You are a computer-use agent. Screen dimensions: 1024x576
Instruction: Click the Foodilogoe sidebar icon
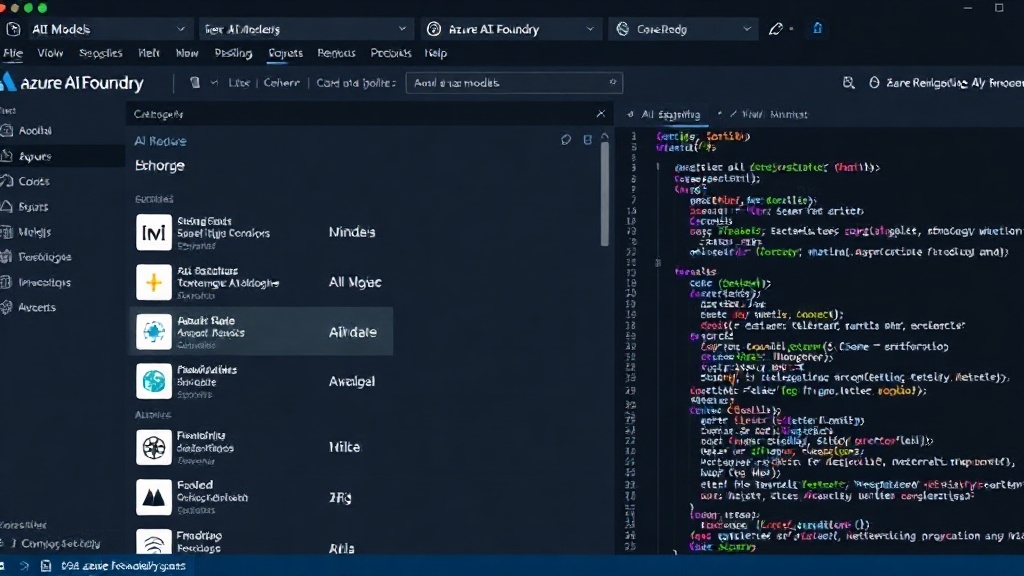point(7,257)
